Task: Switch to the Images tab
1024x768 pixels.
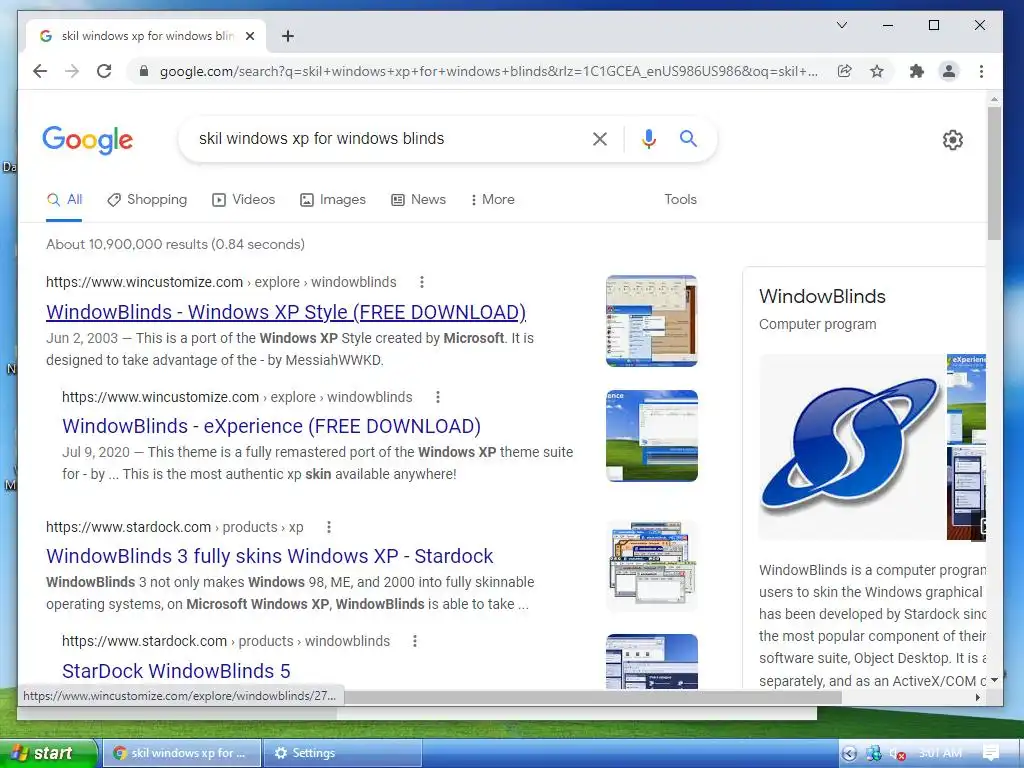Action: tap(332, 200)
